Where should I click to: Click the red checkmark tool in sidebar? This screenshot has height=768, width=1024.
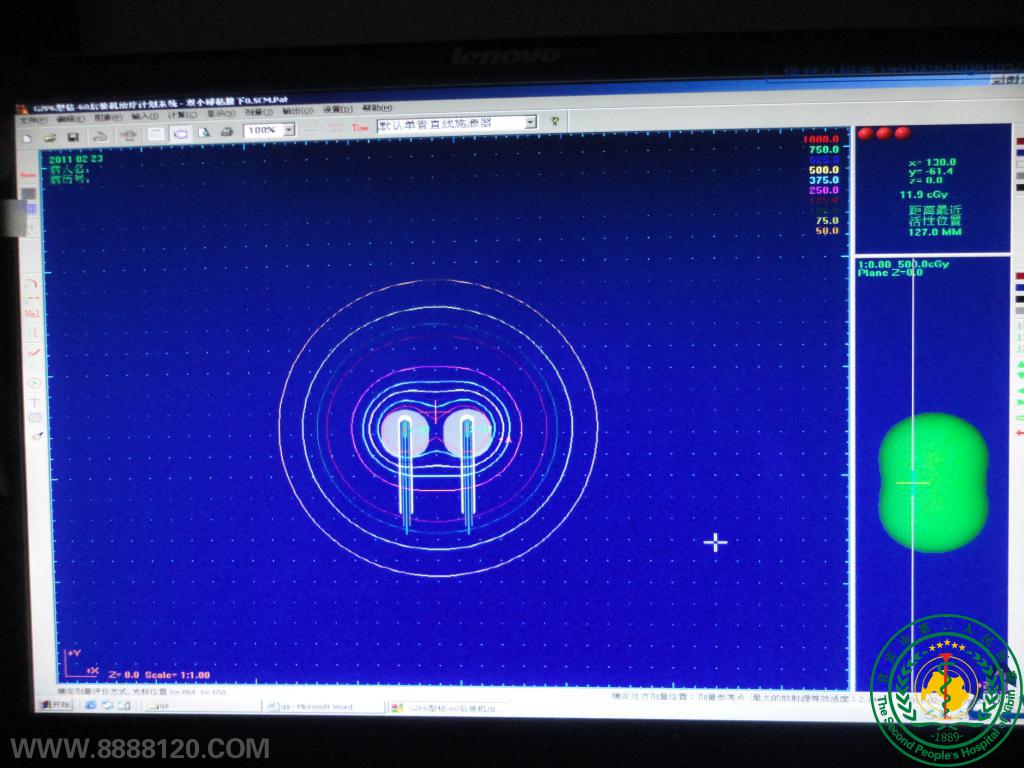(x=33, y=352)
